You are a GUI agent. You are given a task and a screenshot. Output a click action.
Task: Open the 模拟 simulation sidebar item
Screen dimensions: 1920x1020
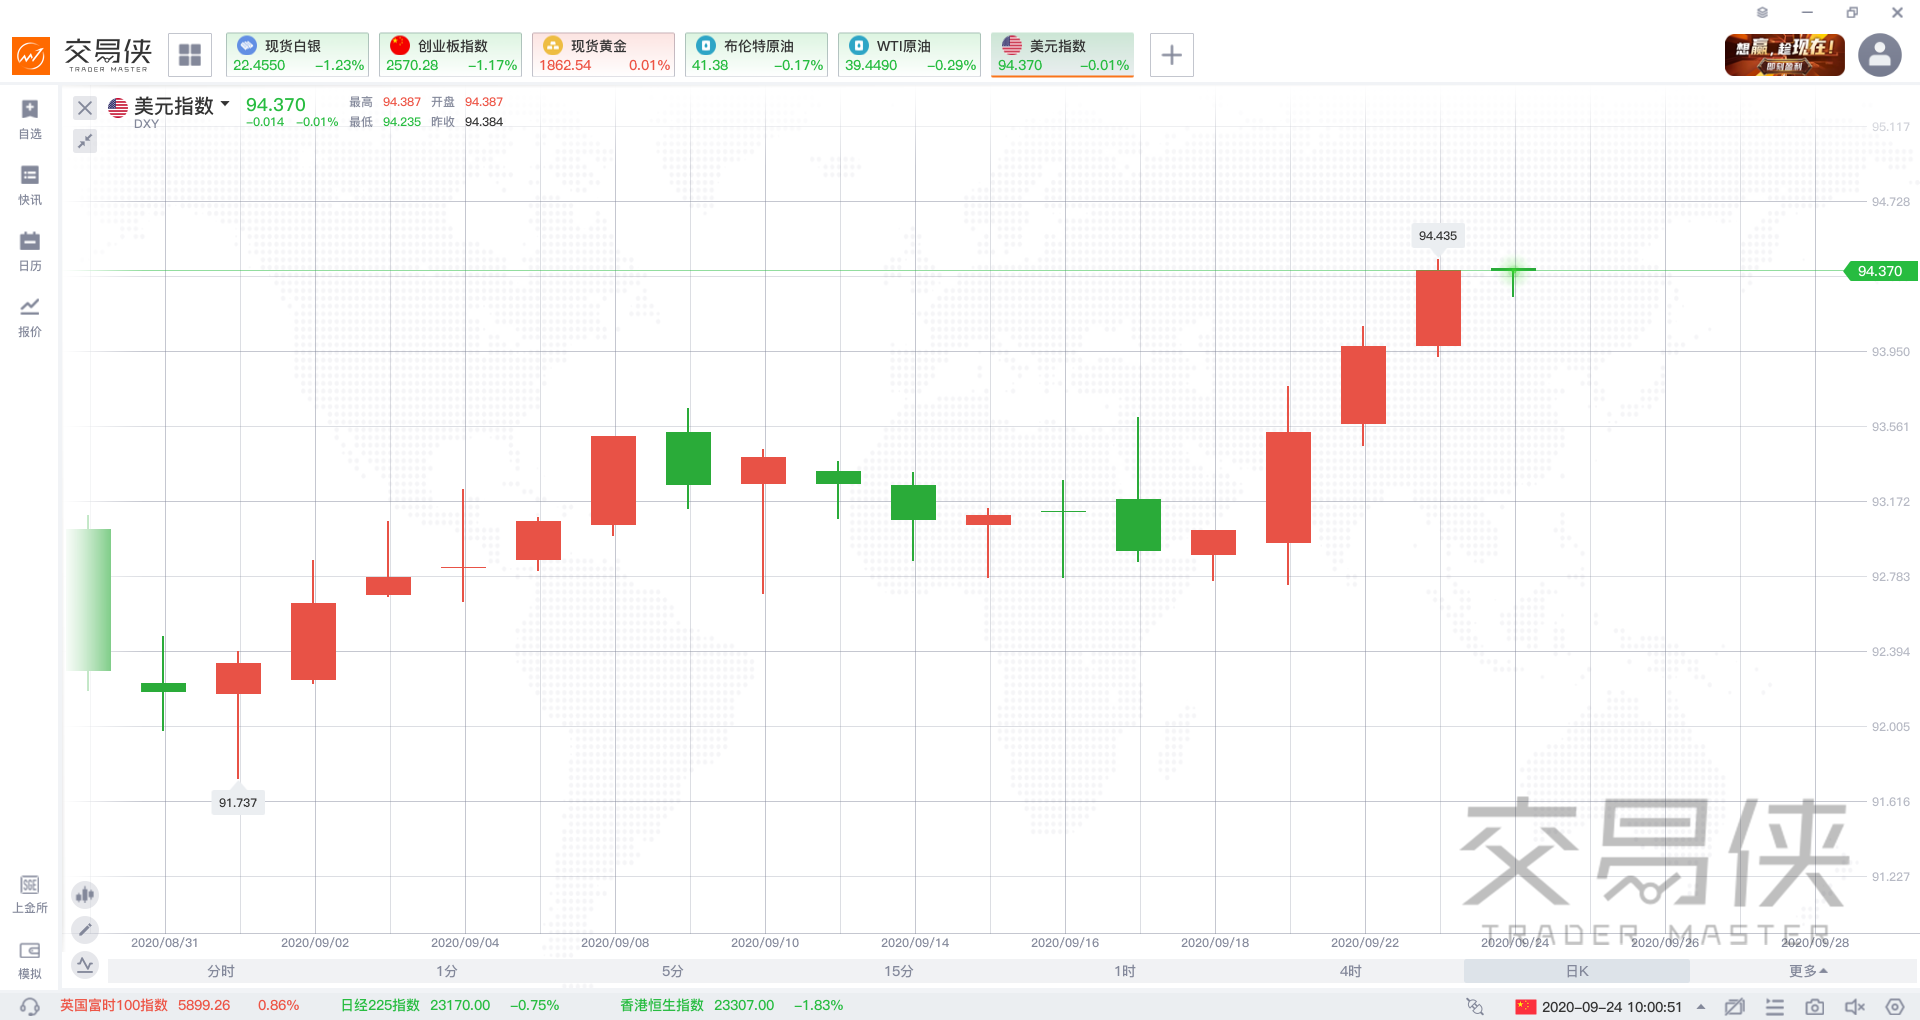(x=30, y=960)
